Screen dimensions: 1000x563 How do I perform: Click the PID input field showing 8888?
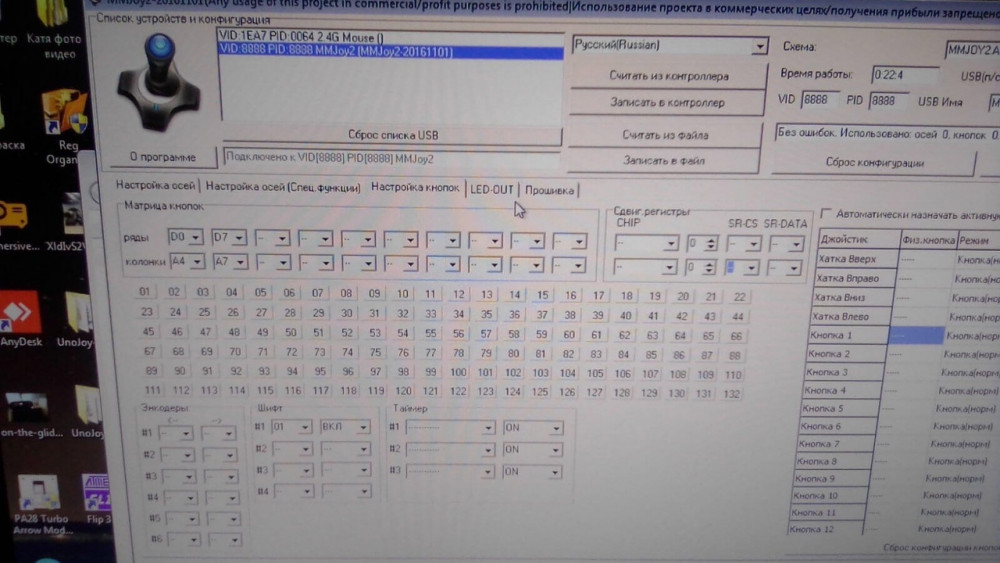coord(888,101)
